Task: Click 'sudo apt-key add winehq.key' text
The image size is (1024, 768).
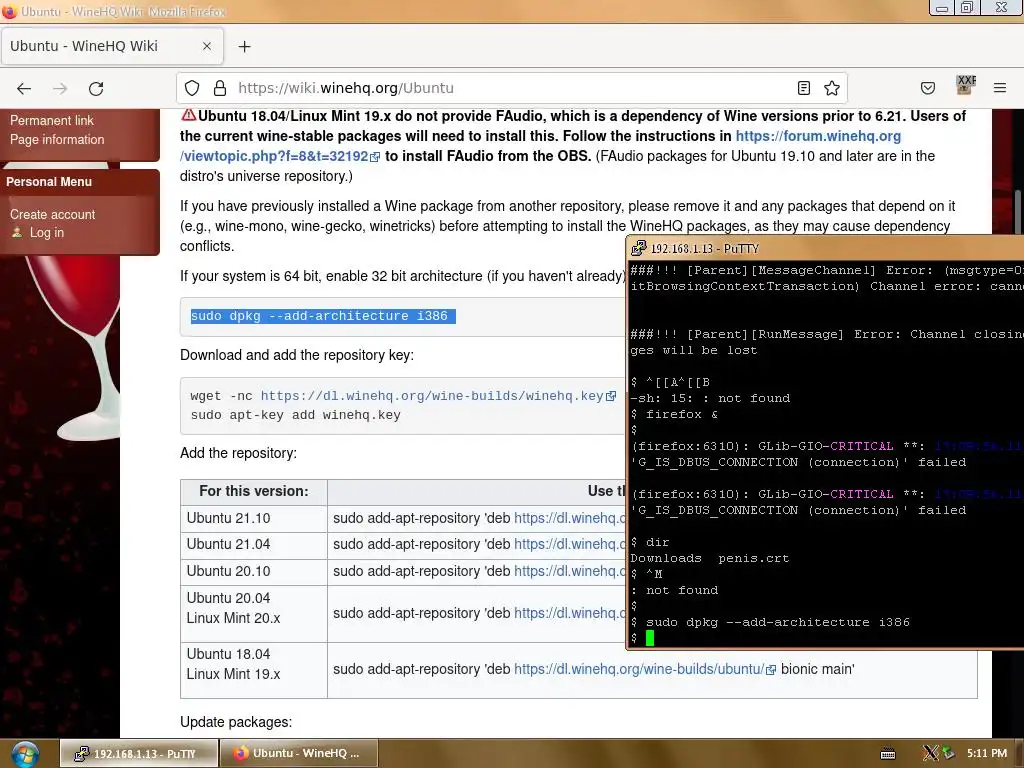Action: pos(296,415)
